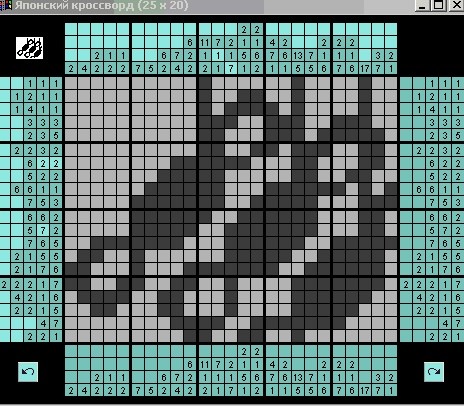
Task: Mark clue 17 in bottom column hints
Action: tap(365, 390)
